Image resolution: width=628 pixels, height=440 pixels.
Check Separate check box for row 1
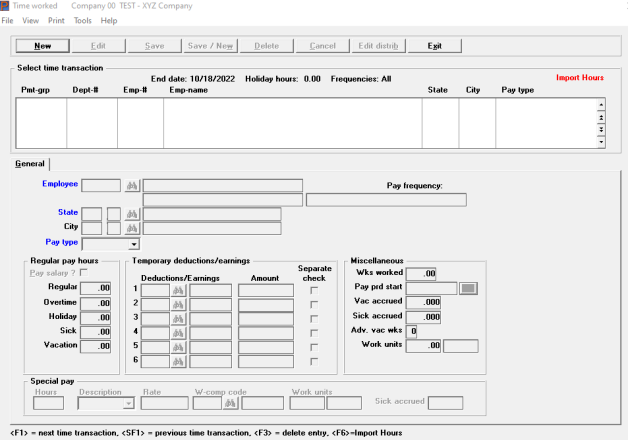315,290
